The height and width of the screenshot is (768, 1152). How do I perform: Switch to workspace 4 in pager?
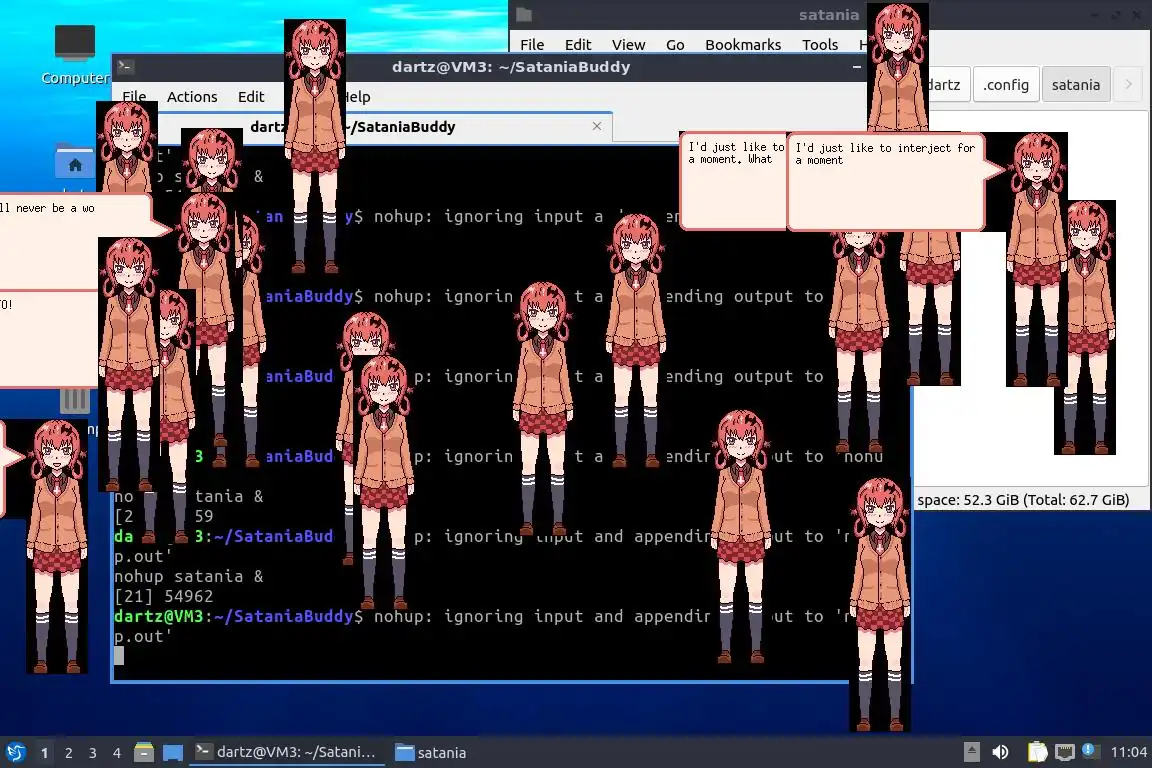point(116,753)
